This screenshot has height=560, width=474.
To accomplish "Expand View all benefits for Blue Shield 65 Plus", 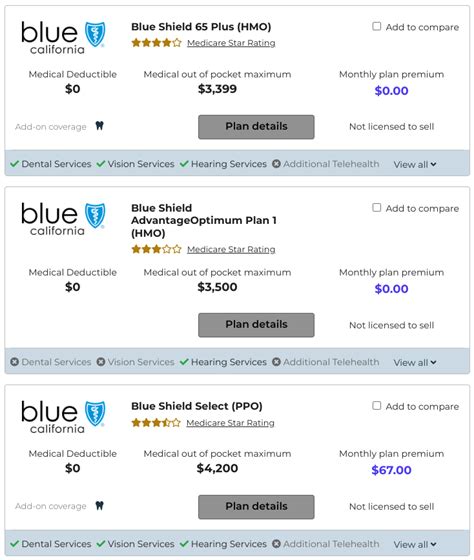I will click(x=415, y=164).
